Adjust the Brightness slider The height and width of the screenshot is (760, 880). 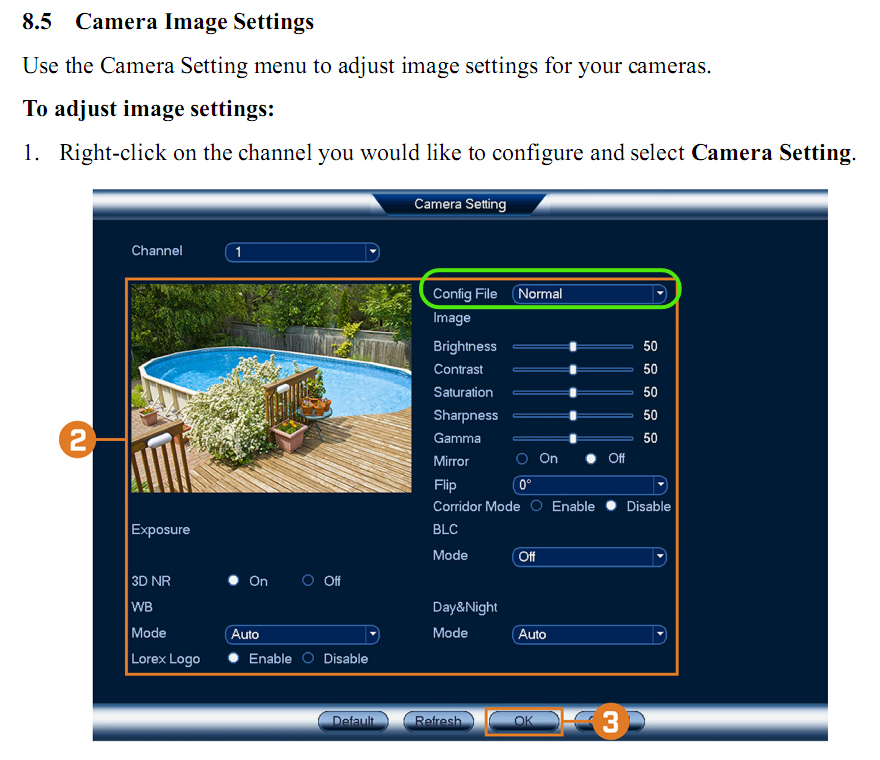click(x=573, y=347)
